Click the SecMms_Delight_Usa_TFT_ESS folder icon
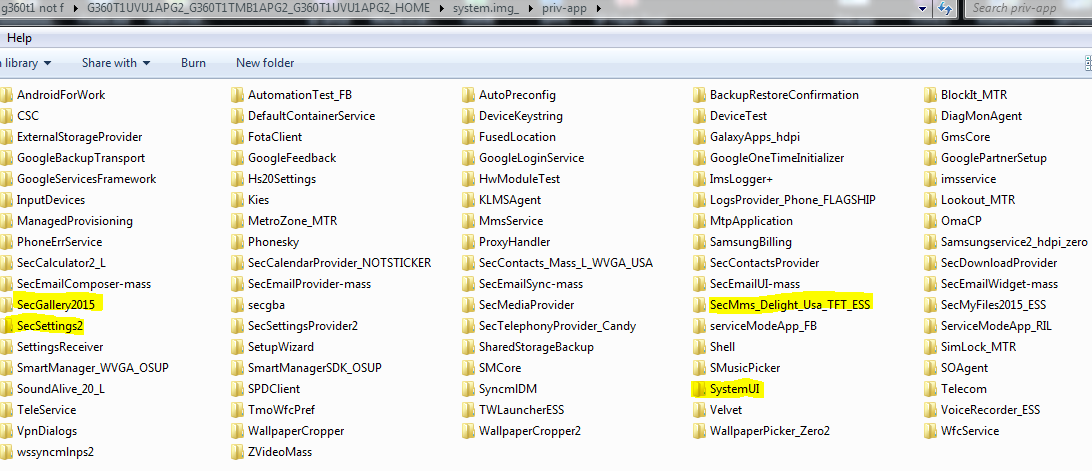Screen dimensions: 1092x471 tap(699, 304)
